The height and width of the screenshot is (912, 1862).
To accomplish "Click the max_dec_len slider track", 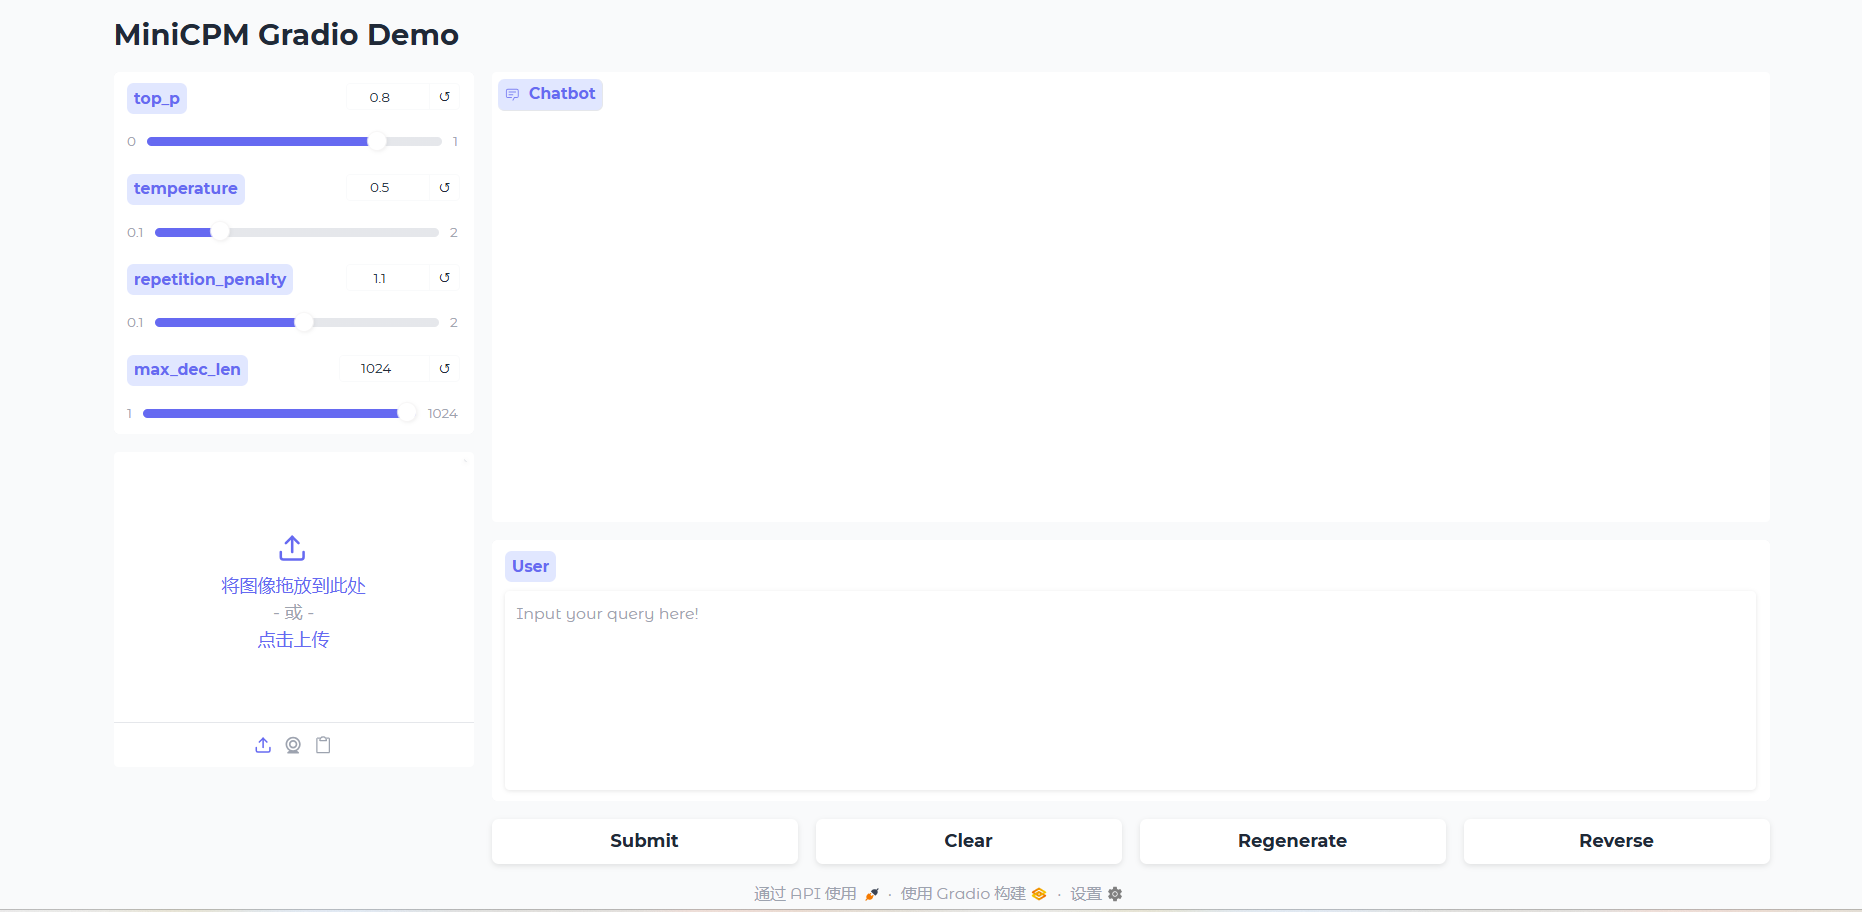I will (x=280, y=413).
